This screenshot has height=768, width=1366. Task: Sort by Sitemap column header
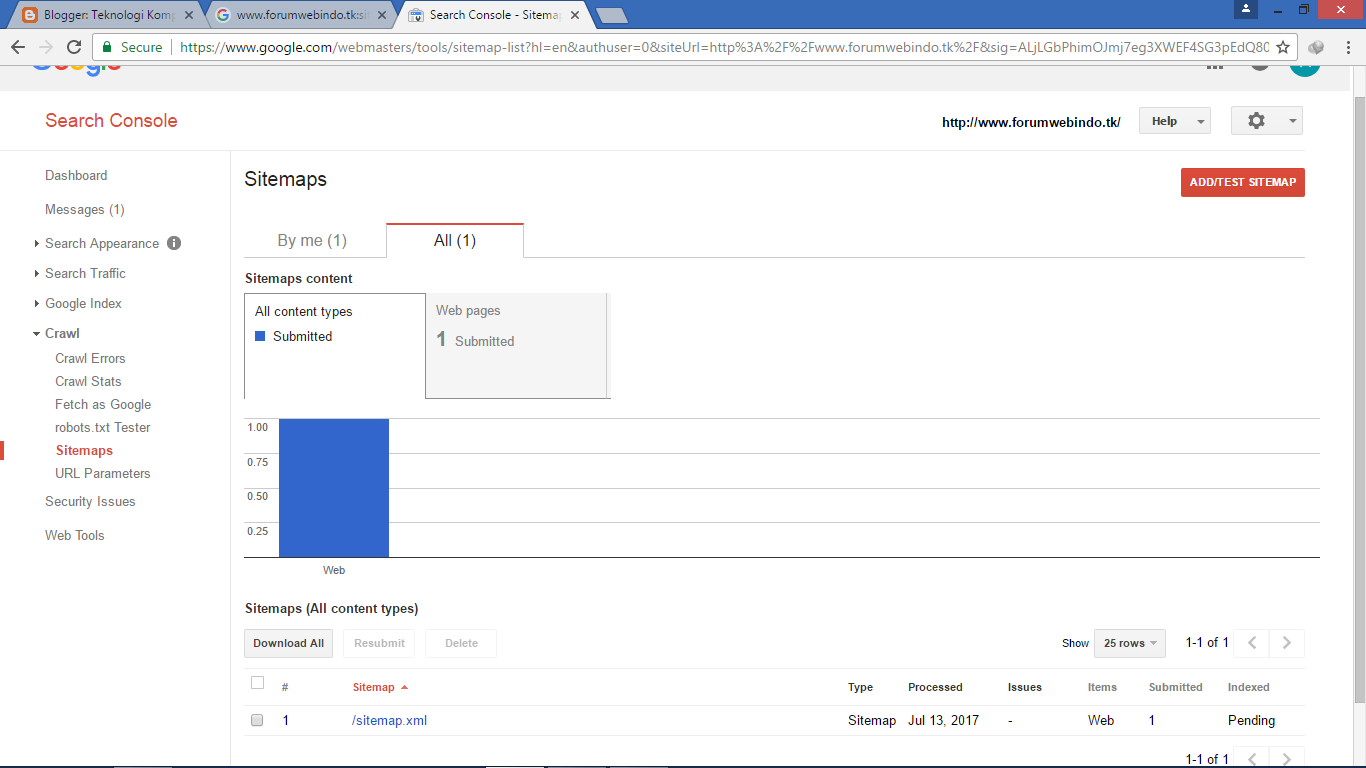coord(380,687)
